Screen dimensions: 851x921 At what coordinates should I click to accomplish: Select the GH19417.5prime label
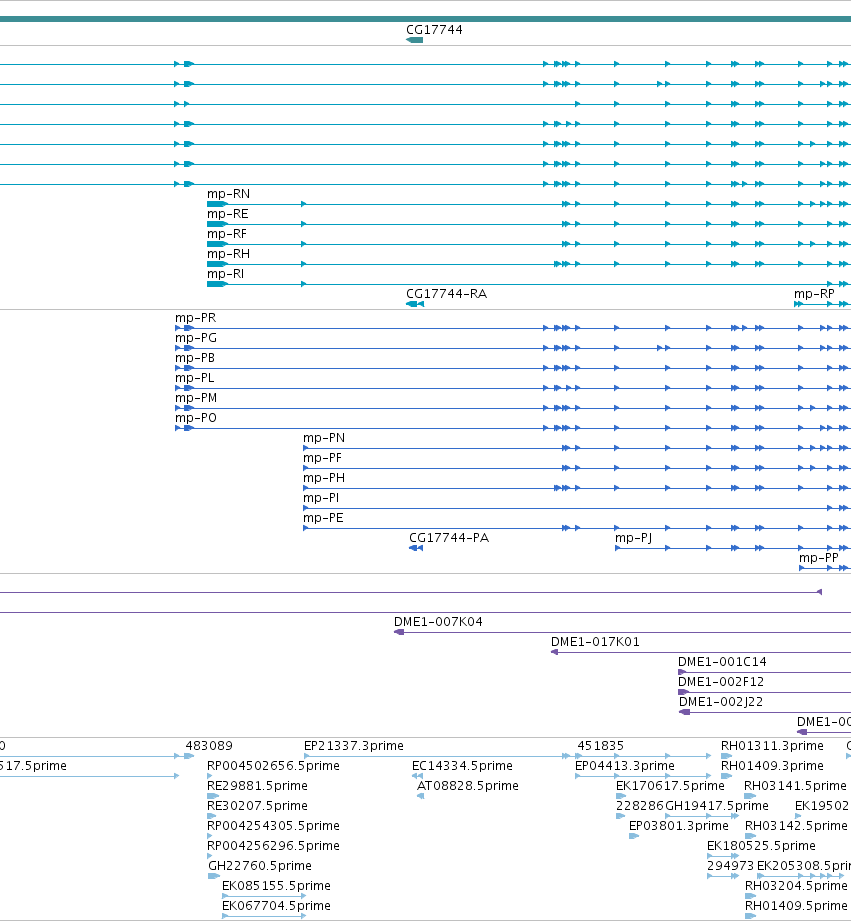coord(717,805)
